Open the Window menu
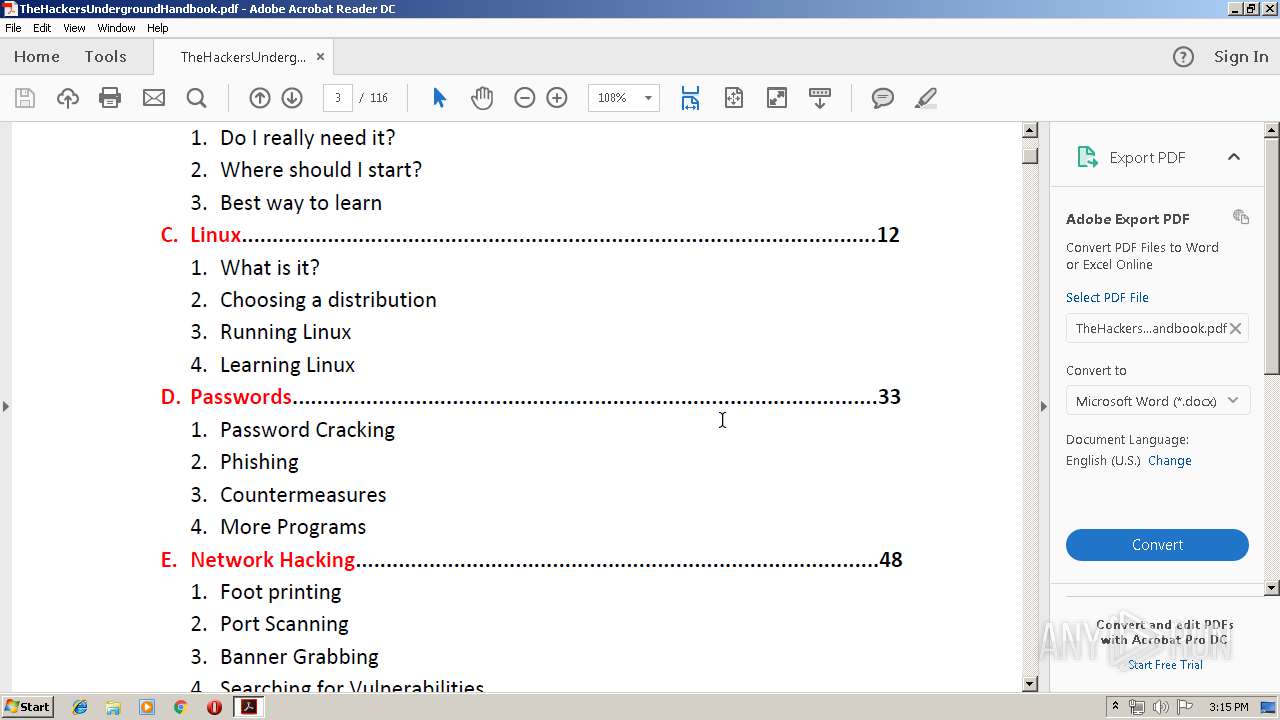This screenshot has height=720, width=1280. 116,28
